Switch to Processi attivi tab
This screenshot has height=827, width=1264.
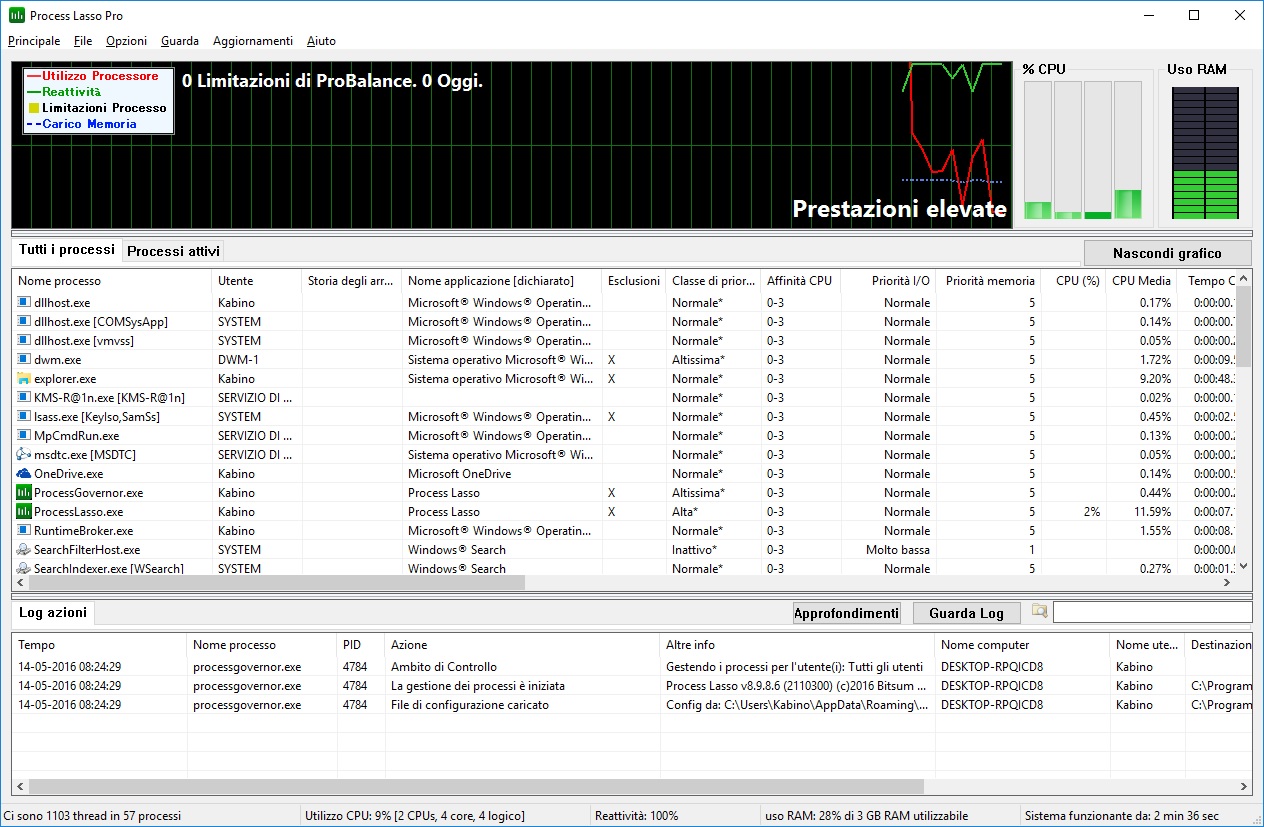click(173, 251)
